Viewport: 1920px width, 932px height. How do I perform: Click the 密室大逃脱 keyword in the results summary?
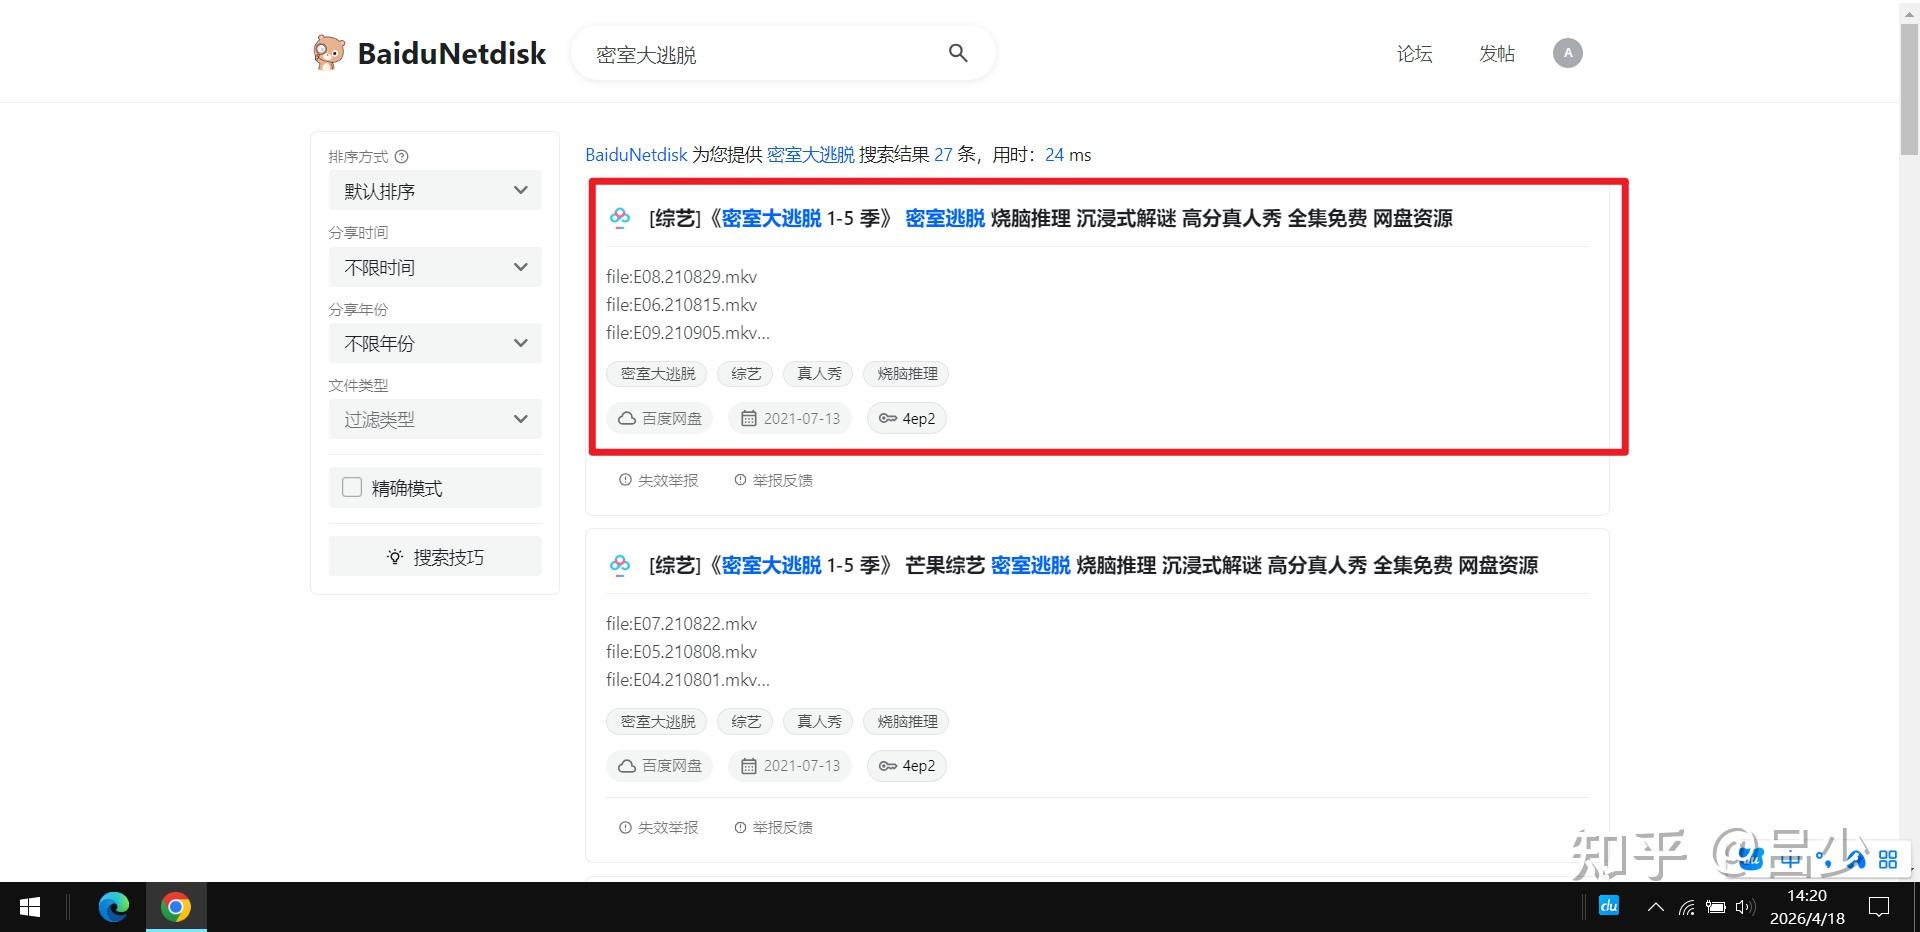(811, 155)
